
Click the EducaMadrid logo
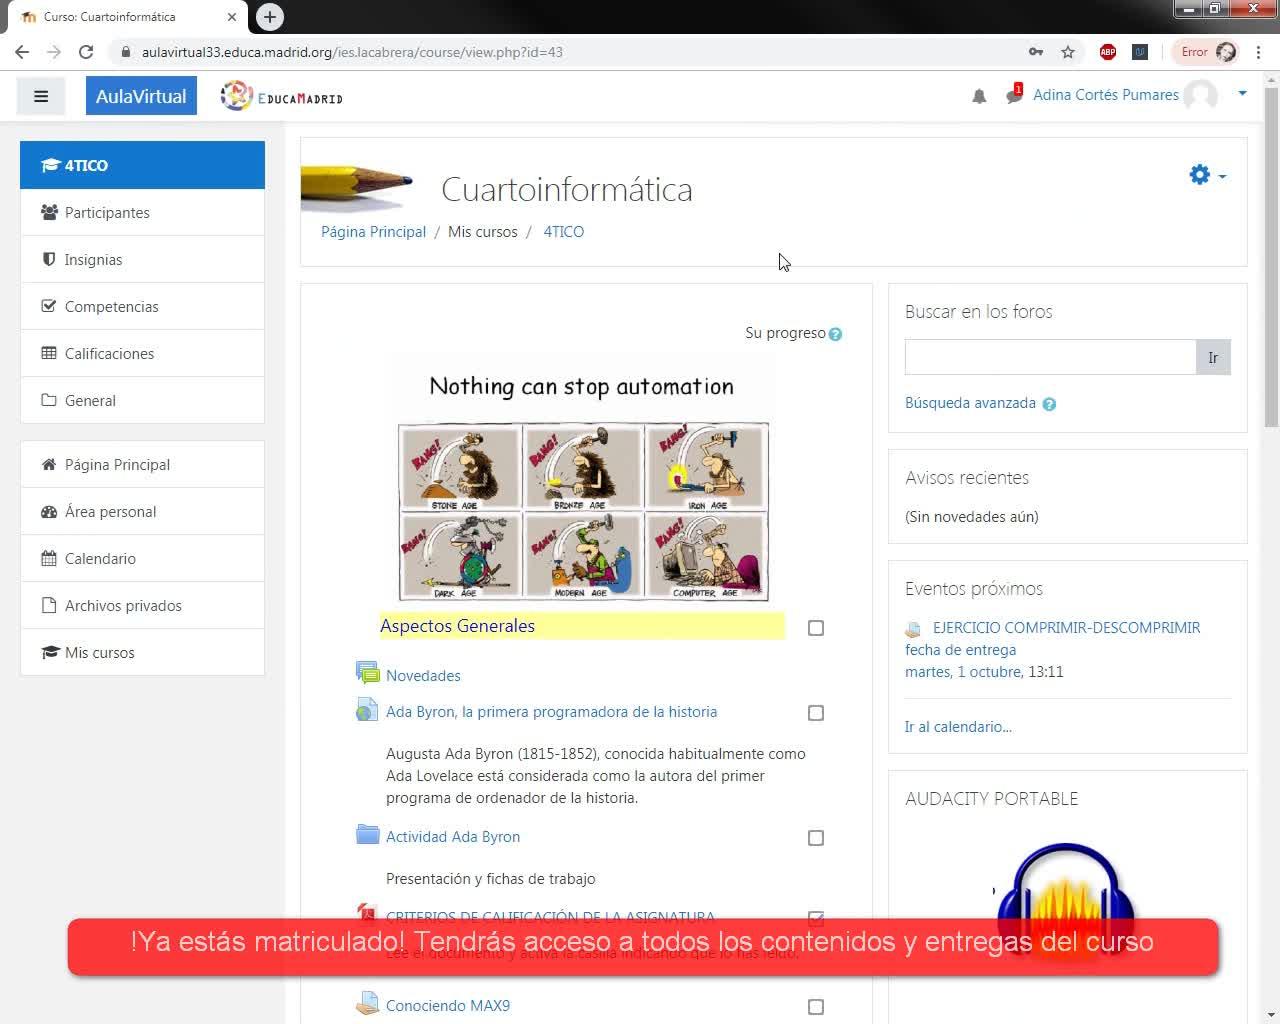[282, 96]
